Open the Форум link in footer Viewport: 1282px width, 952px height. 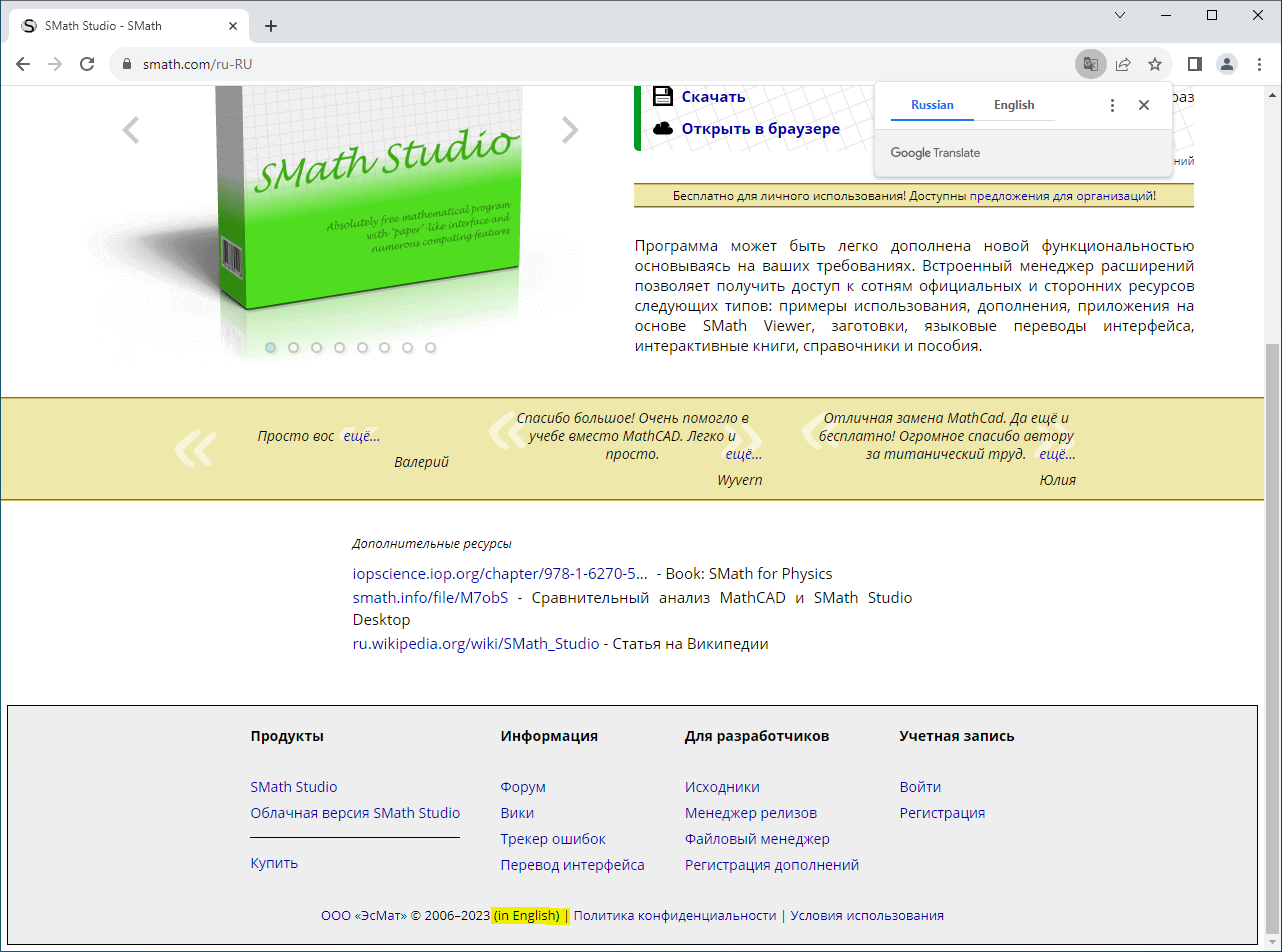523,787
